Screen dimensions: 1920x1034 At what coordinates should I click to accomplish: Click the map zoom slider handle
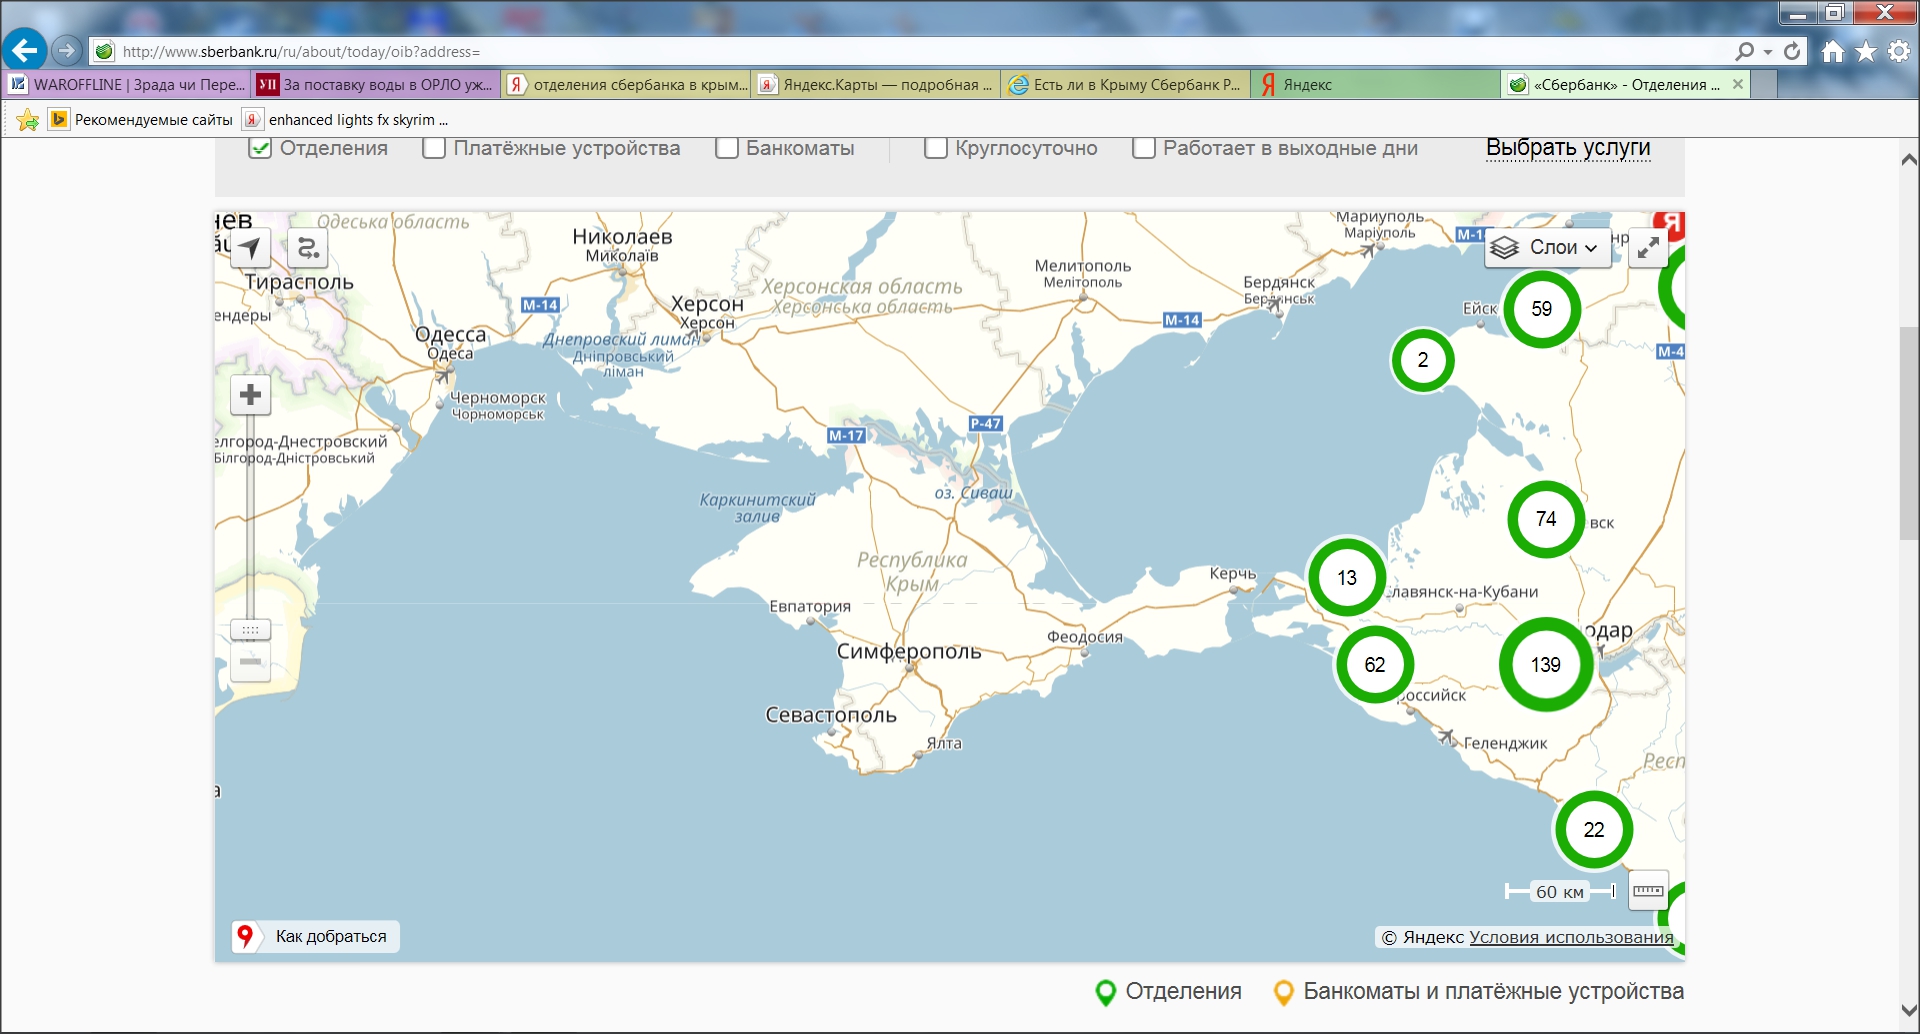[x=250, y=630]
